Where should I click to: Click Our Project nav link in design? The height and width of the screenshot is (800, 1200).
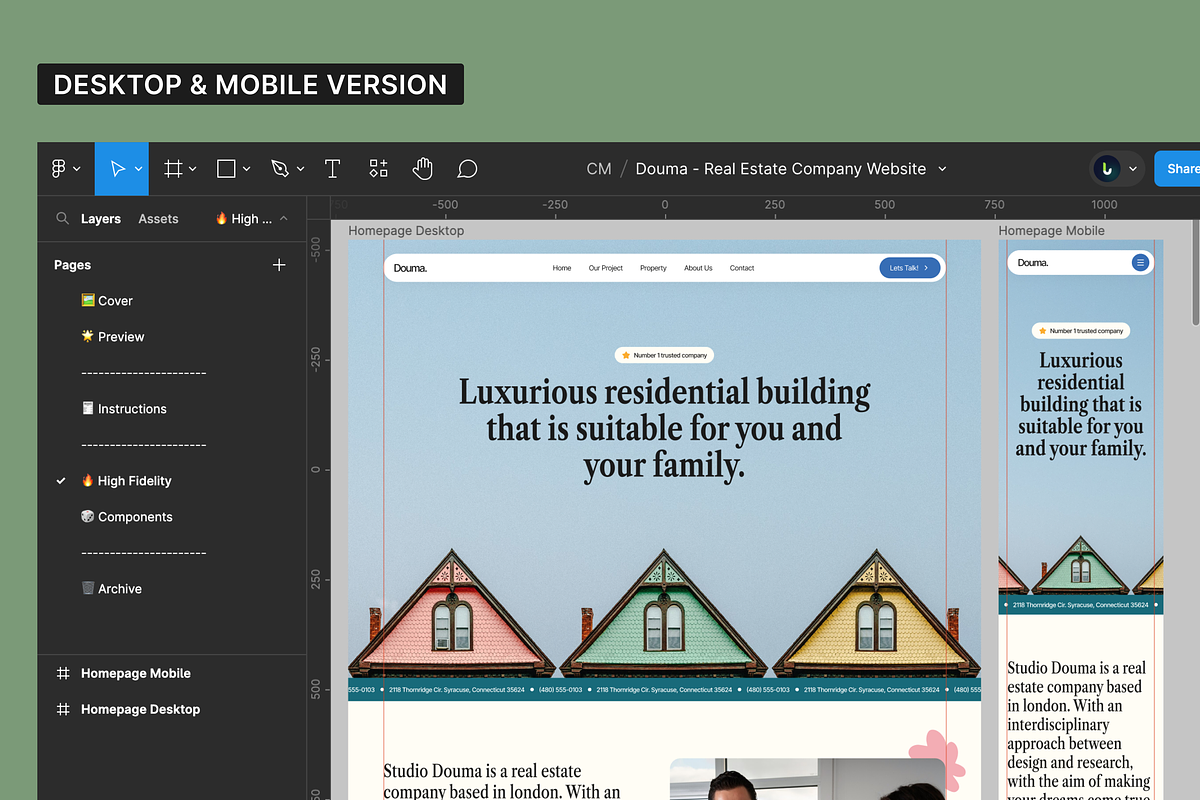pyautogui.click(x=606, y=268)
